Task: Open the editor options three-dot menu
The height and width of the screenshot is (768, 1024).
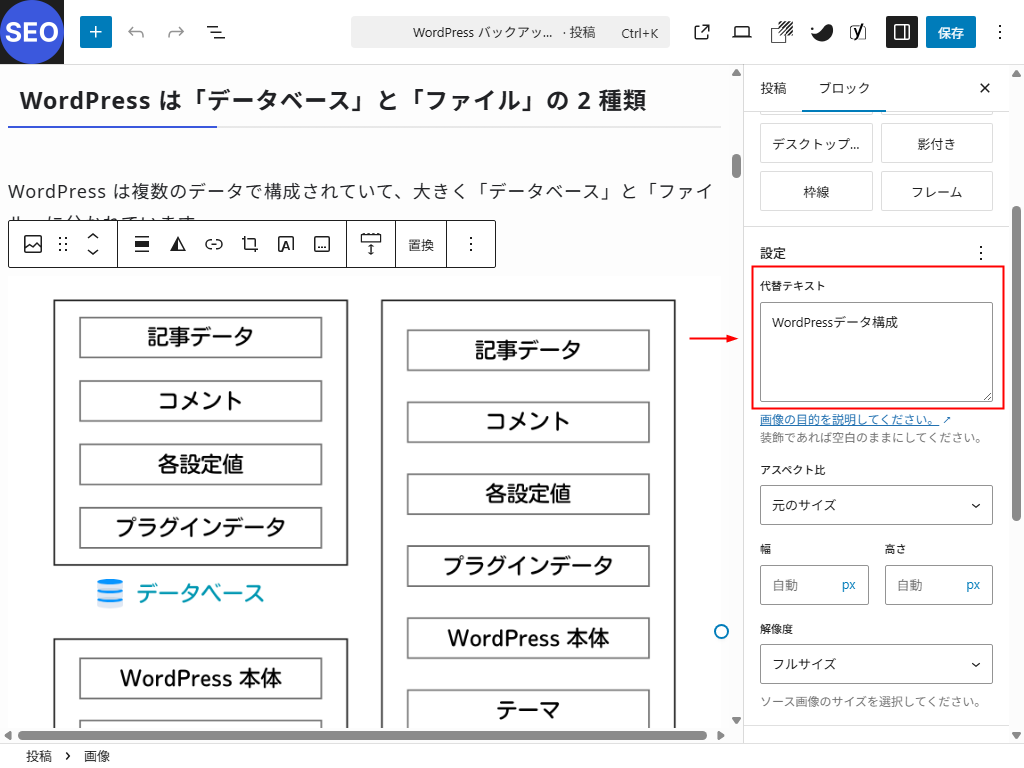Action: tap(1000, 32)
